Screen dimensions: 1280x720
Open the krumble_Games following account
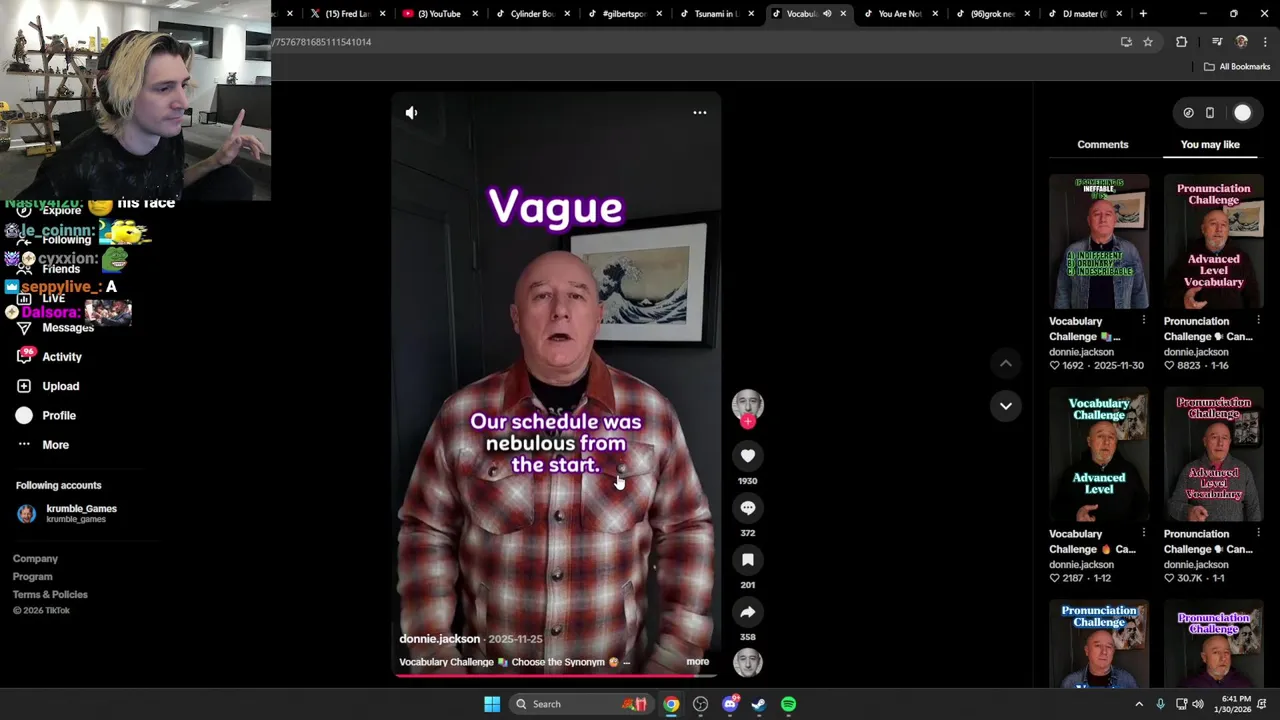click(68, 513)
